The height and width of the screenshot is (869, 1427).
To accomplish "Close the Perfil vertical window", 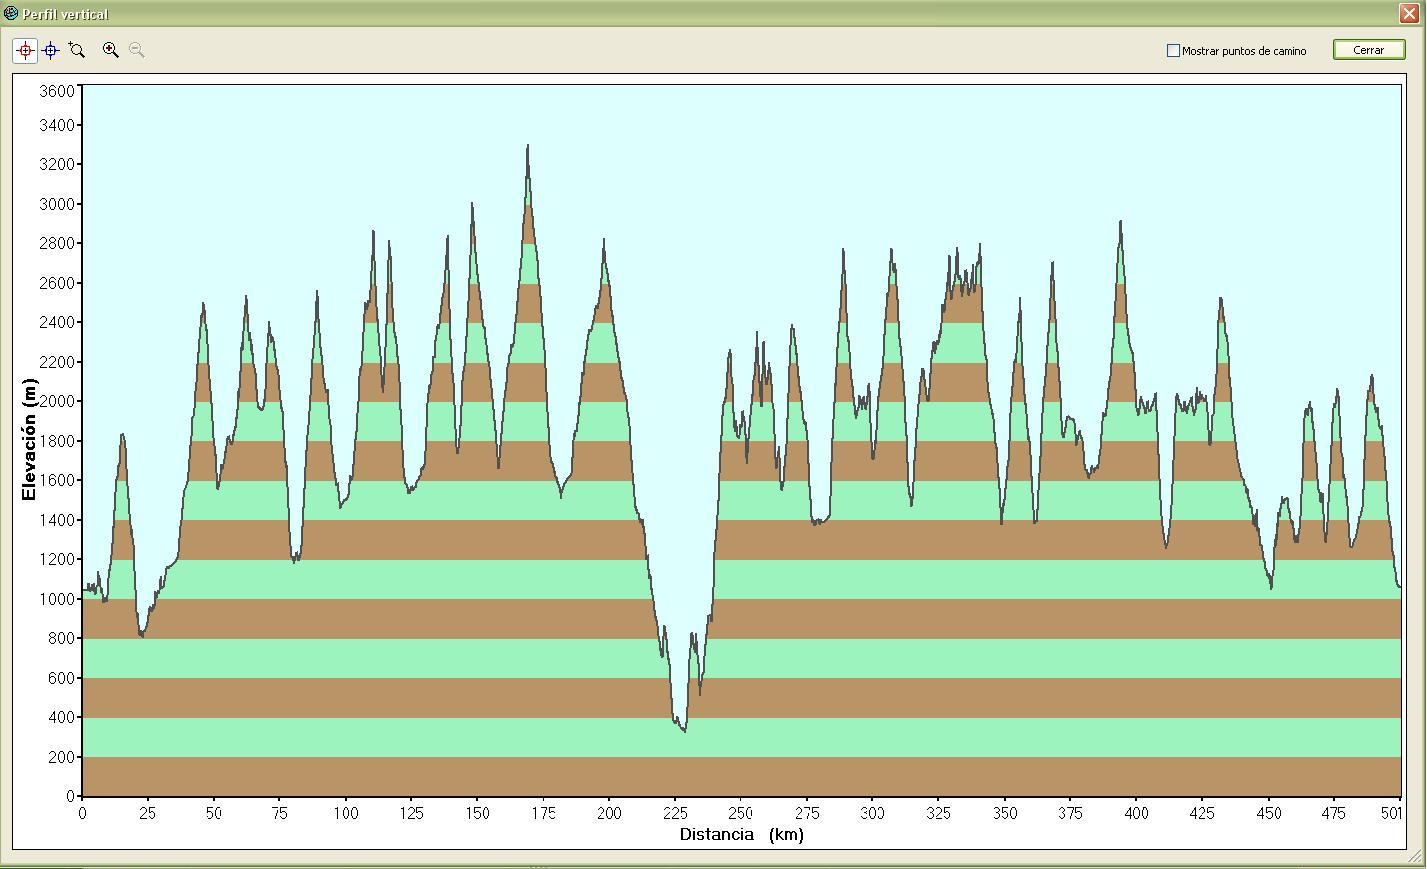I will (1407, 13).
